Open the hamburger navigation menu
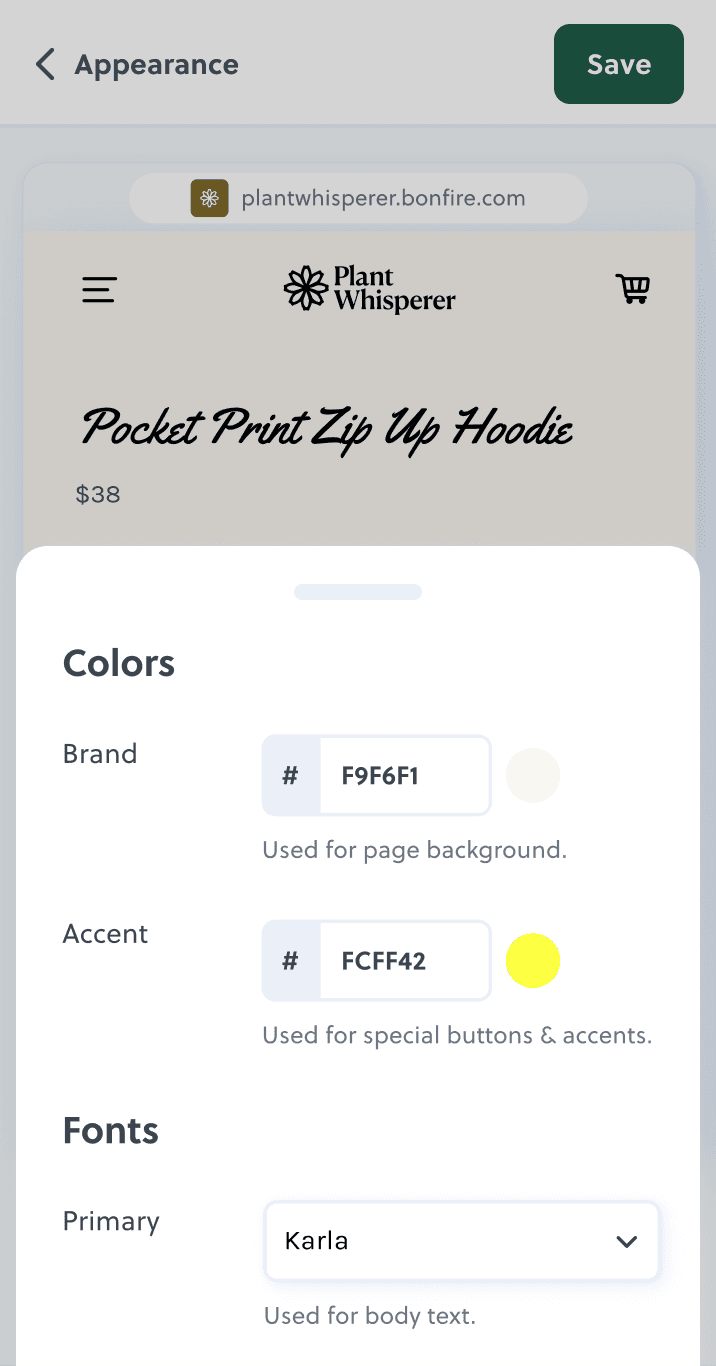Image resolution: width=716 pixels, height=1366 pixels. 98,290
